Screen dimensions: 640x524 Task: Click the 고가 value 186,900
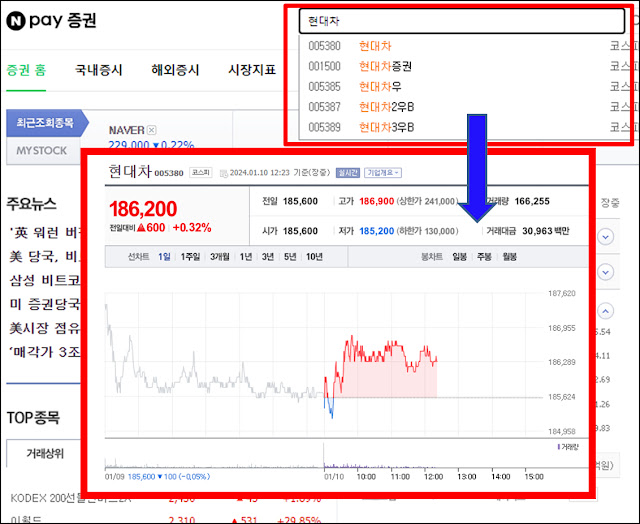click(x=376, y=201)
